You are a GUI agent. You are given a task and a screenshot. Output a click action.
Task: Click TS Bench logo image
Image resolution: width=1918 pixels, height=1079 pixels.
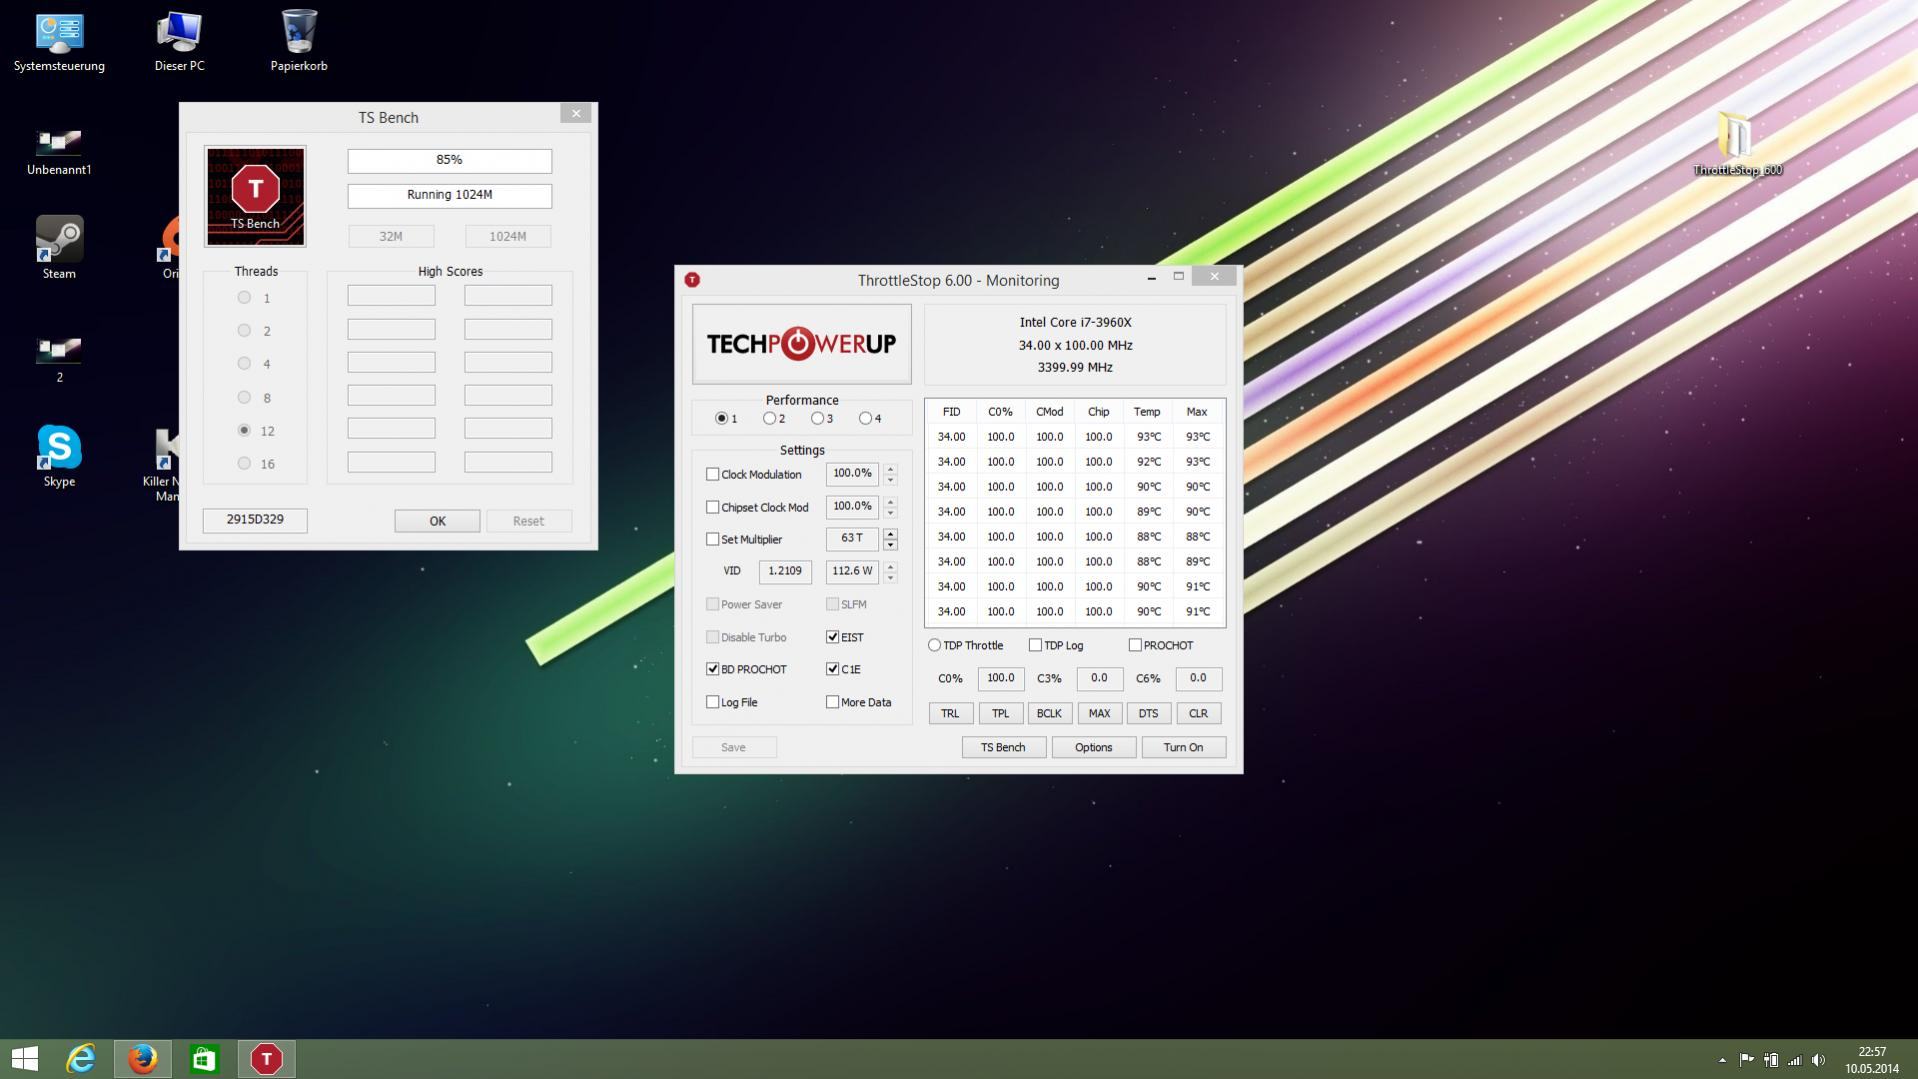[x=255, y=196]
